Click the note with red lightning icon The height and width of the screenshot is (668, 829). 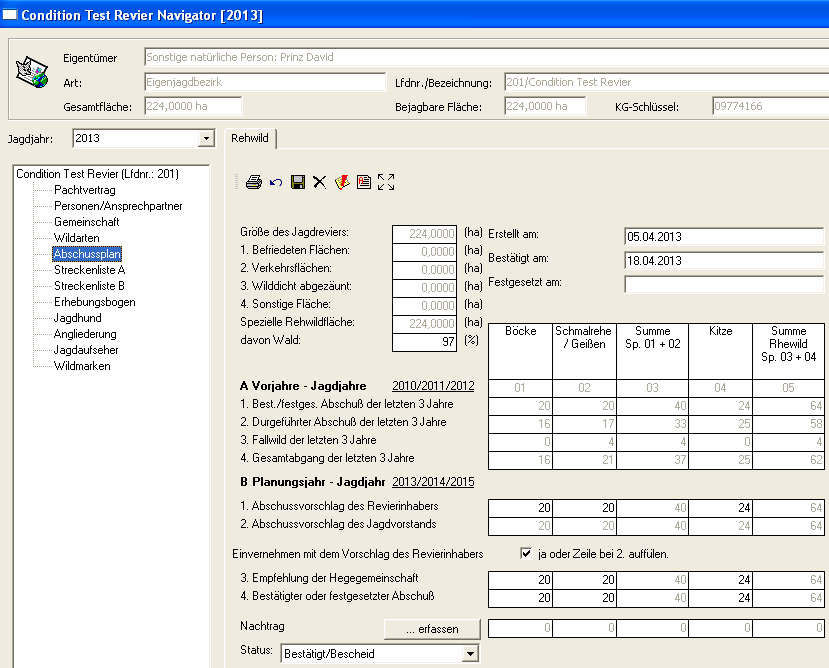[x=341, y=182]
